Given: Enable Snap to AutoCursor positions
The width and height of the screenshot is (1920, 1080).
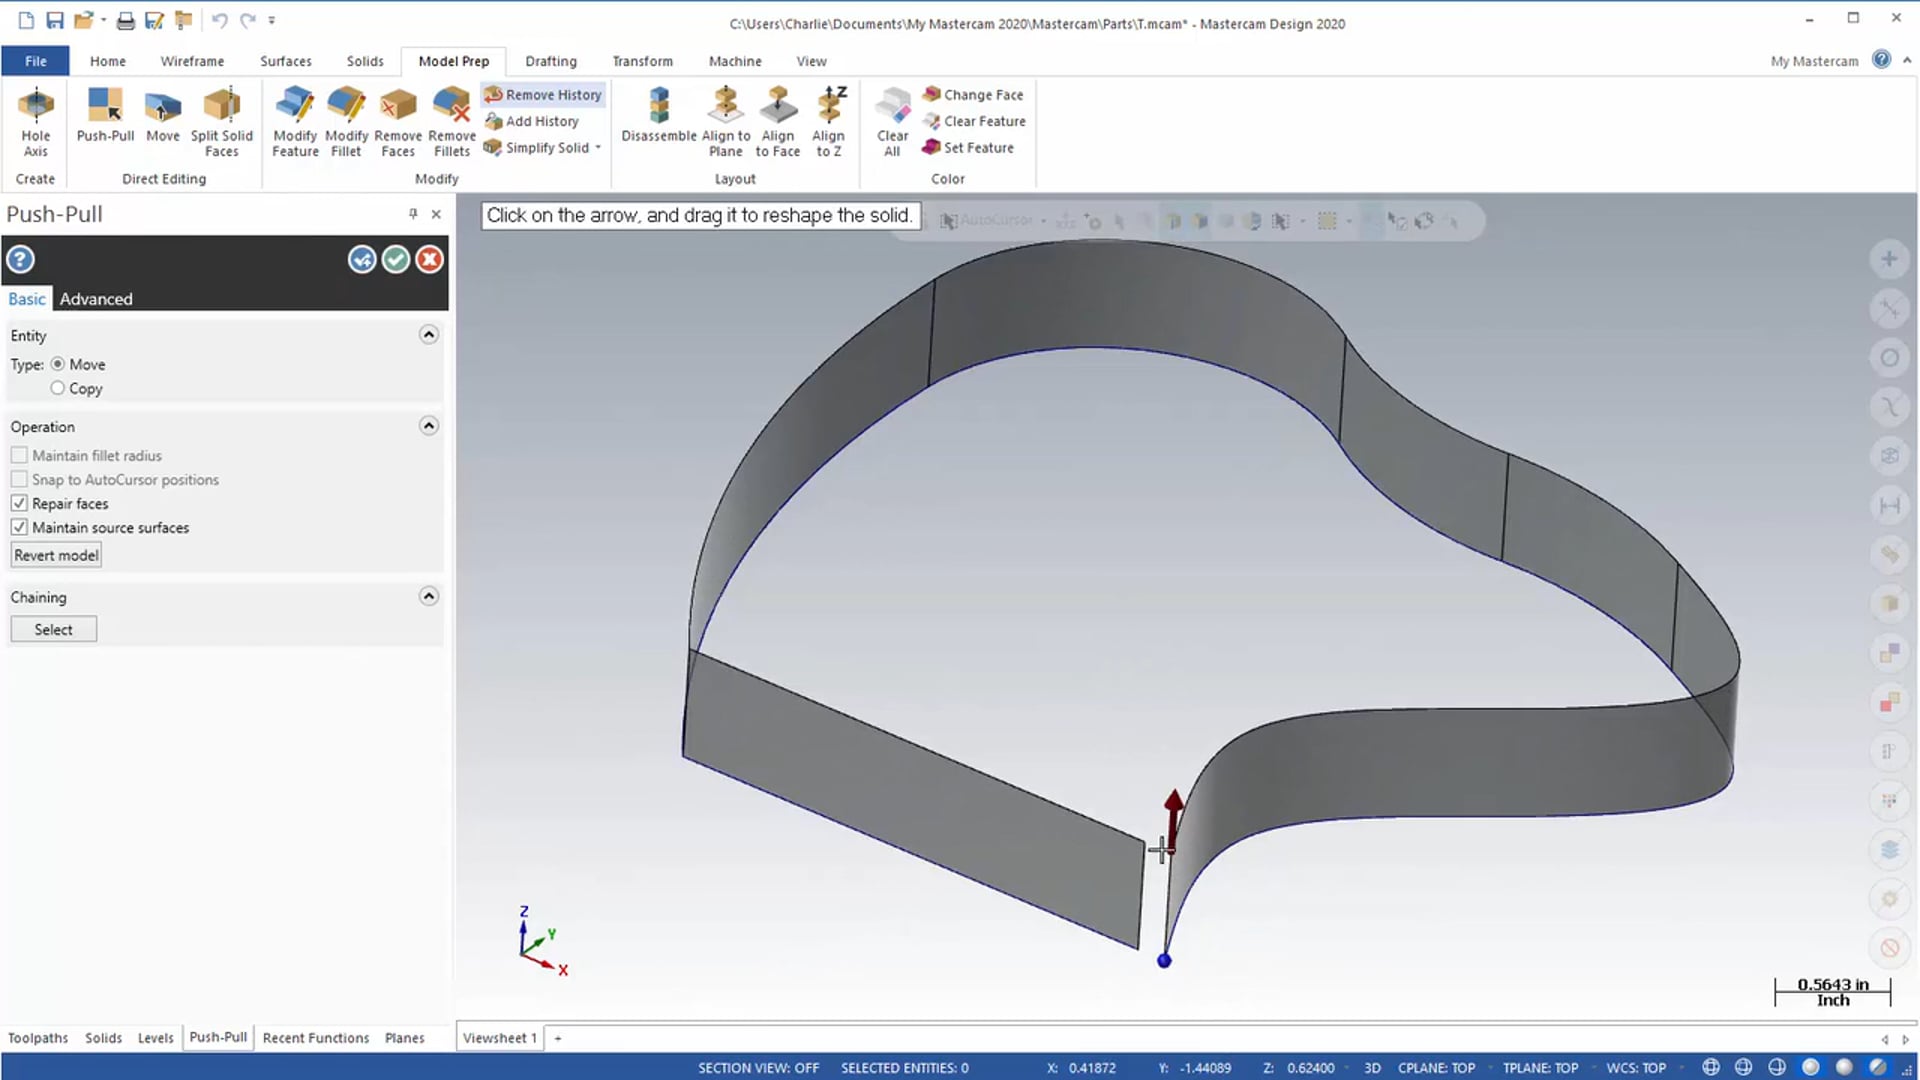Looking at the screenshot, I should [x=20, y=479].
